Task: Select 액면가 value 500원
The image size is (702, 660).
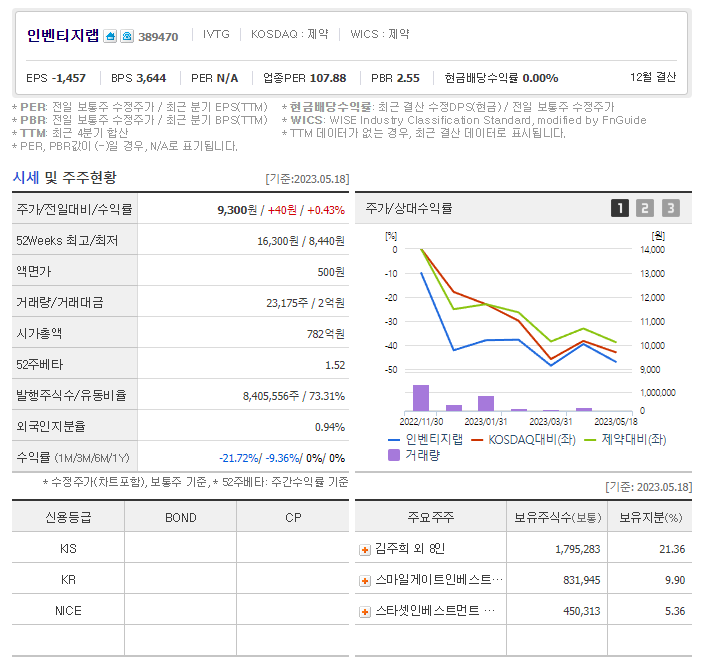Action: (x=331, y=272)
